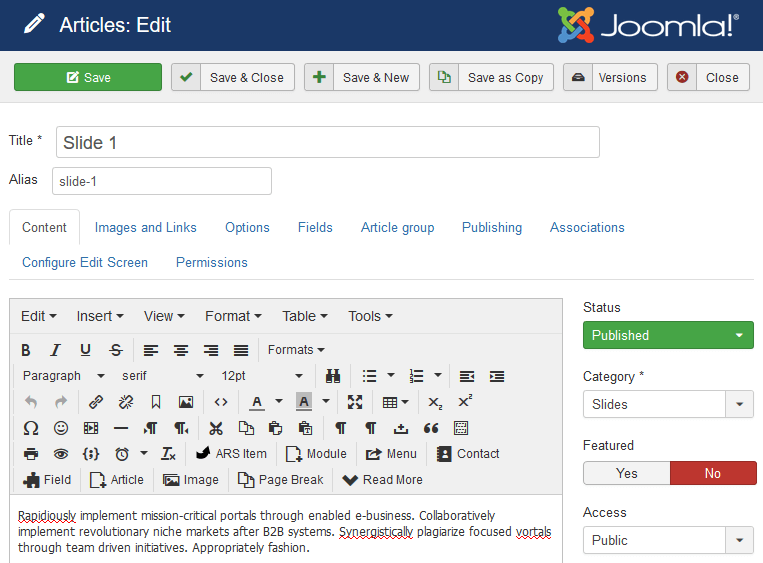Set Featured to Yes

(x=626, y=473)
